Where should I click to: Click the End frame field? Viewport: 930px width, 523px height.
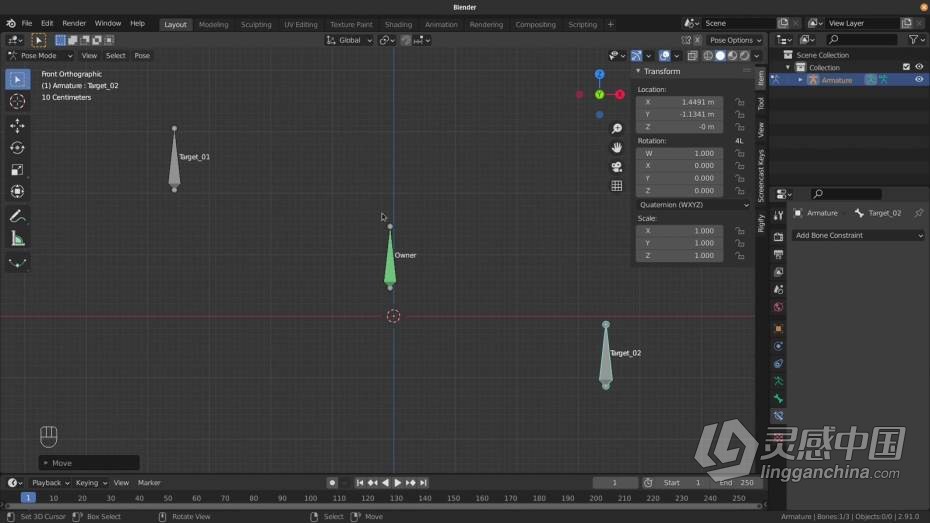(x=736, y=483)
